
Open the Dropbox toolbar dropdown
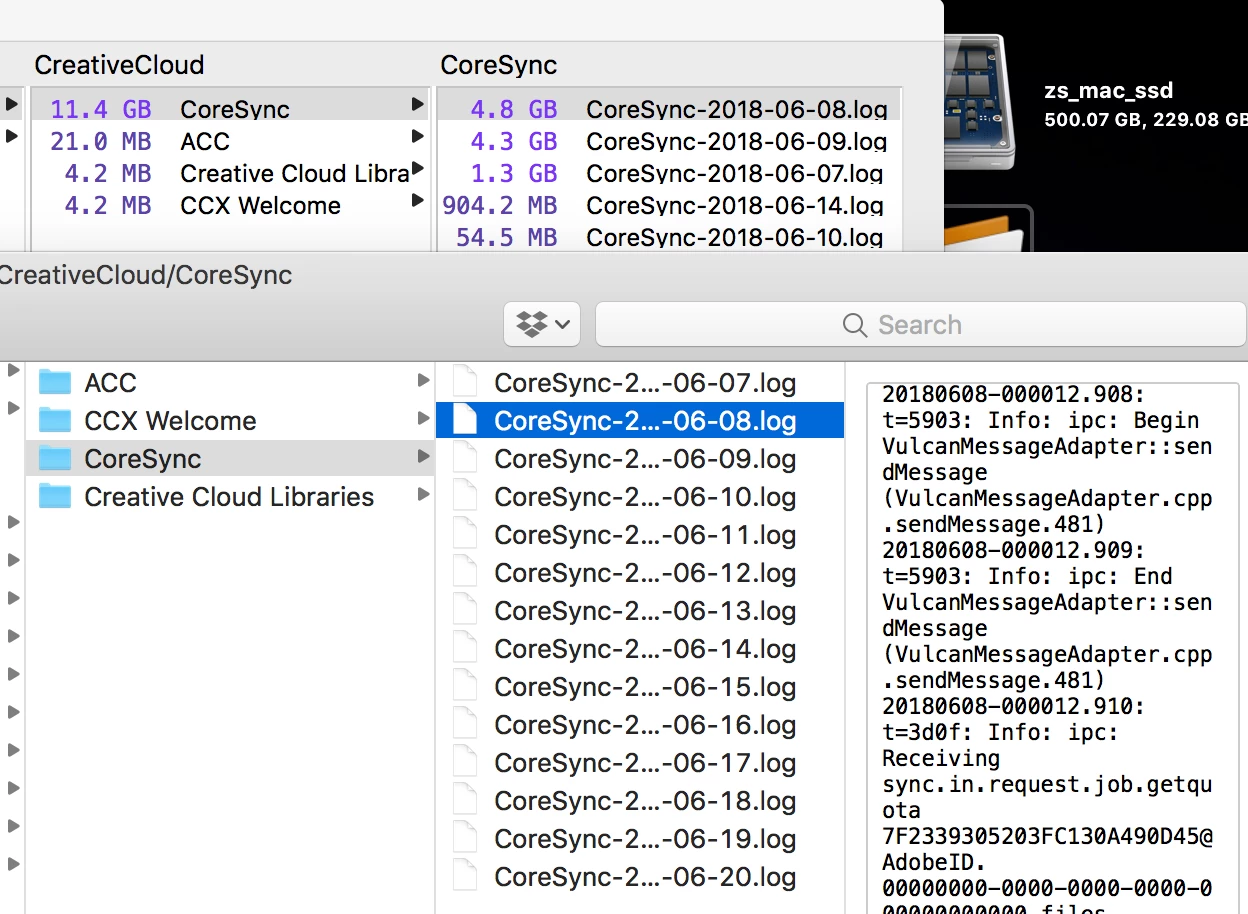[x=542, y=324]
